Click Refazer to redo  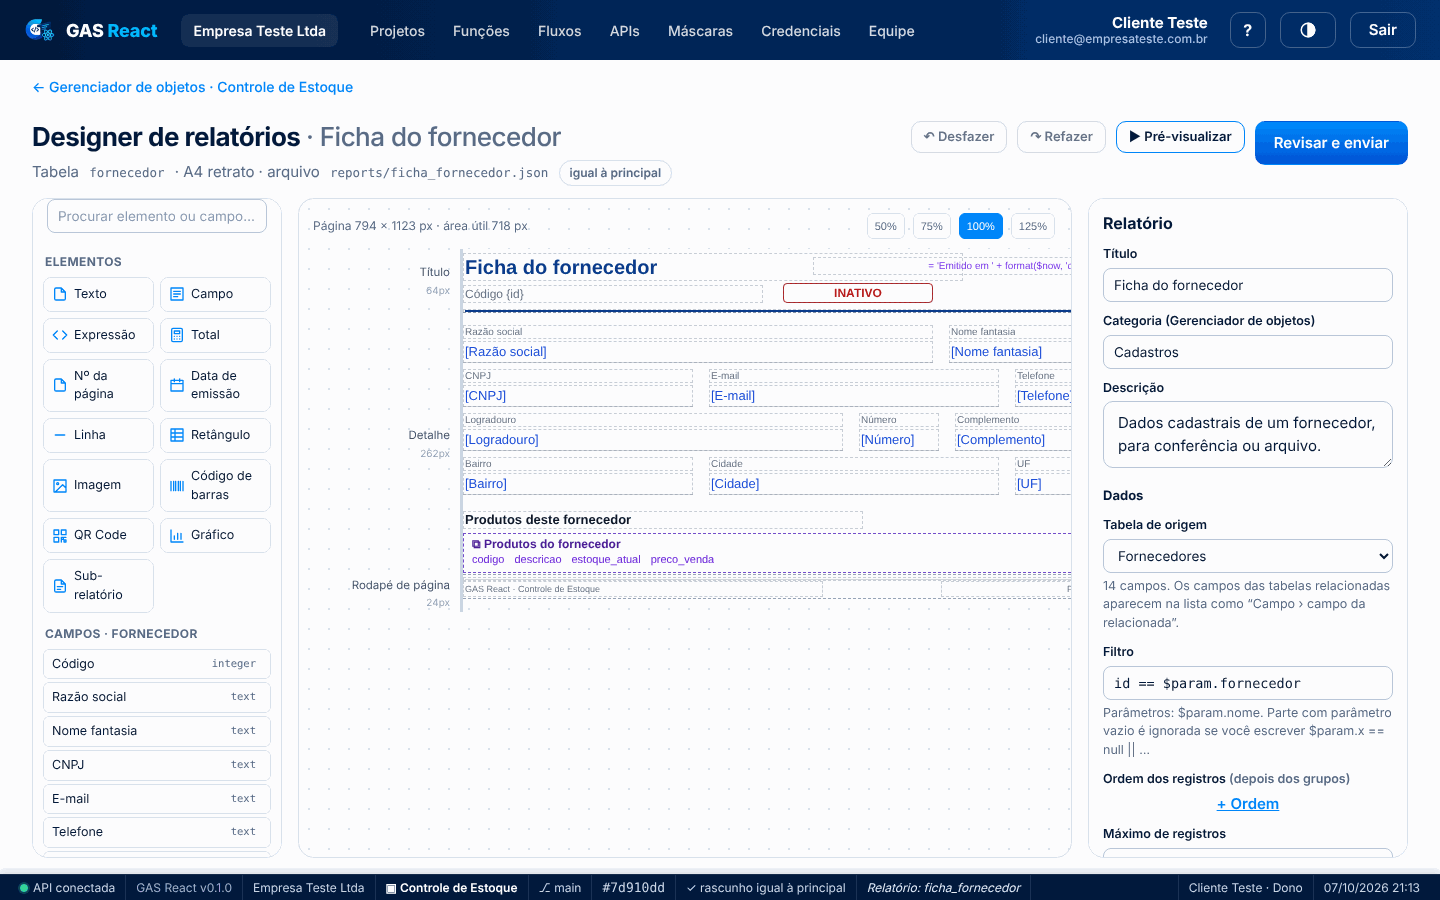(x=1061, y=137)
